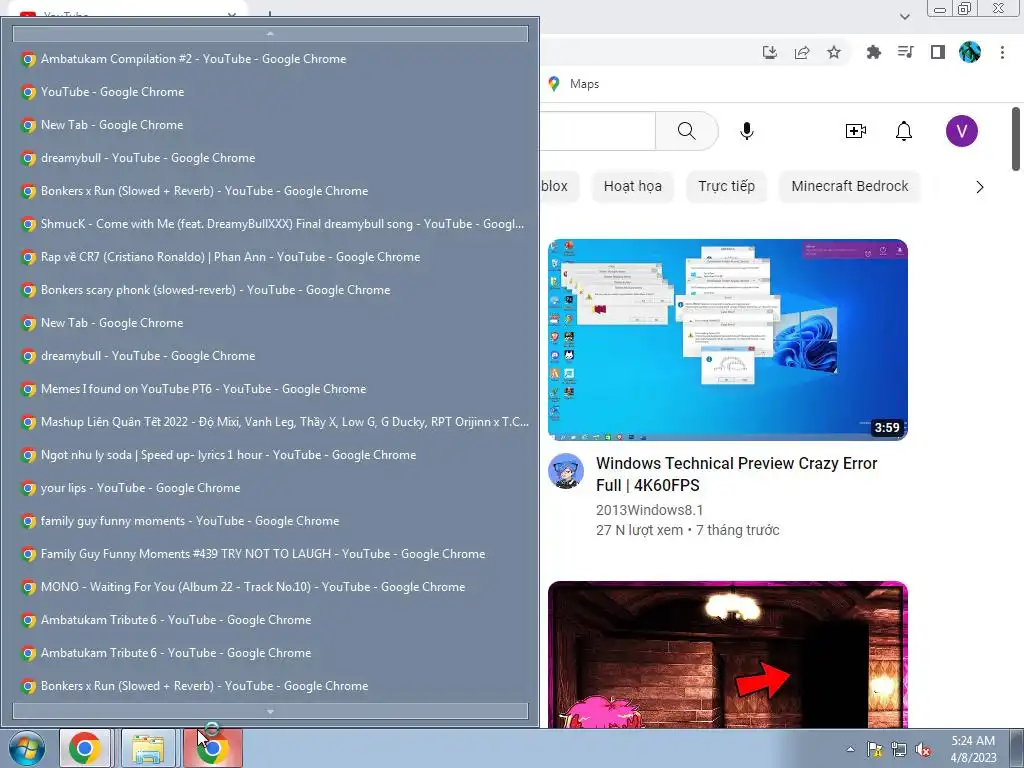The image size is (1024, 768).
Task: Open Action Center flag tray icon
Action: point(874,749)
